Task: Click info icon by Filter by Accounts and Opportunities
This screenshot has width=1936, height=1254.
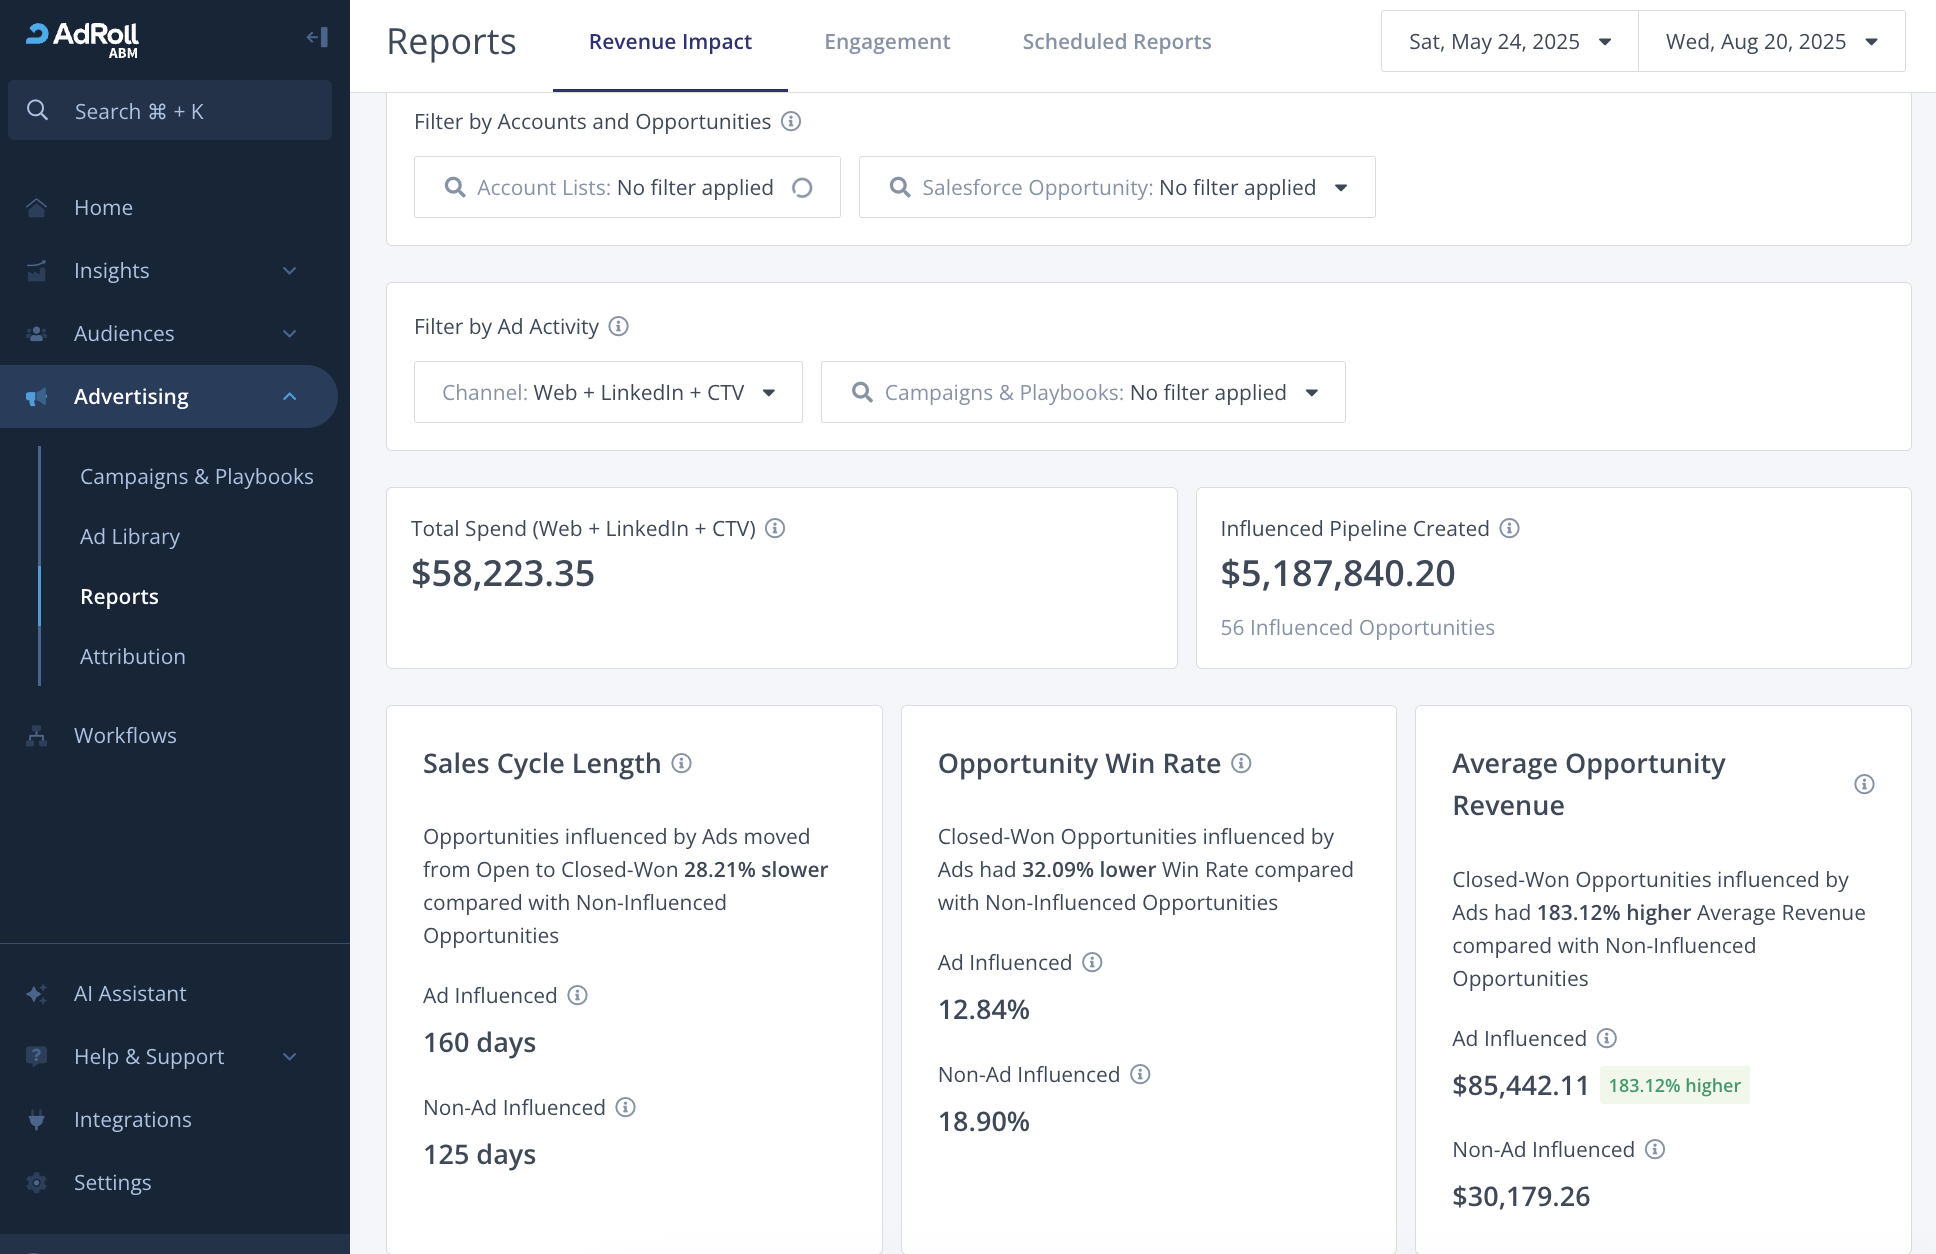Action: click(790, 122)
